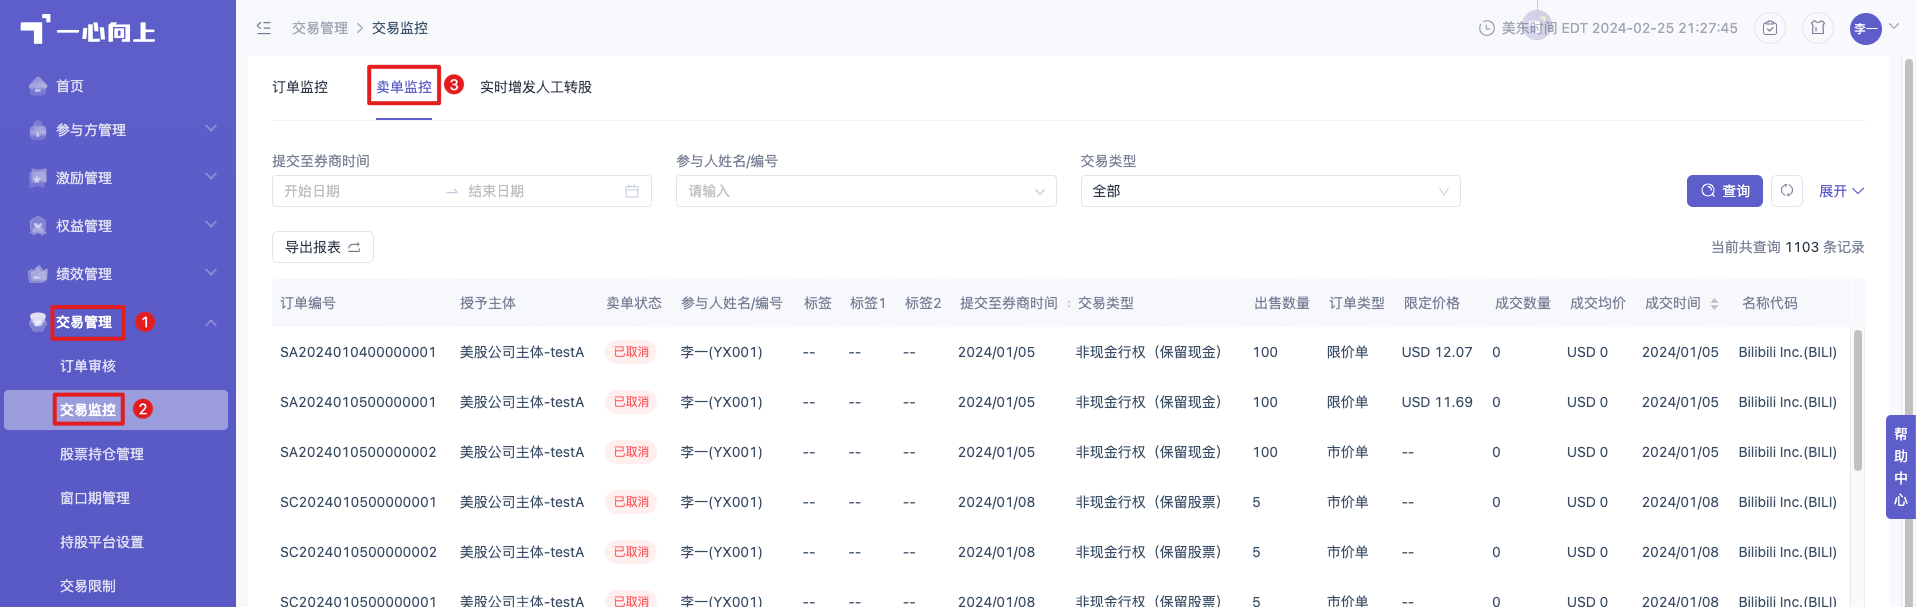
Task: Click order number SC2024010500000002
Action: click(358, 552)
